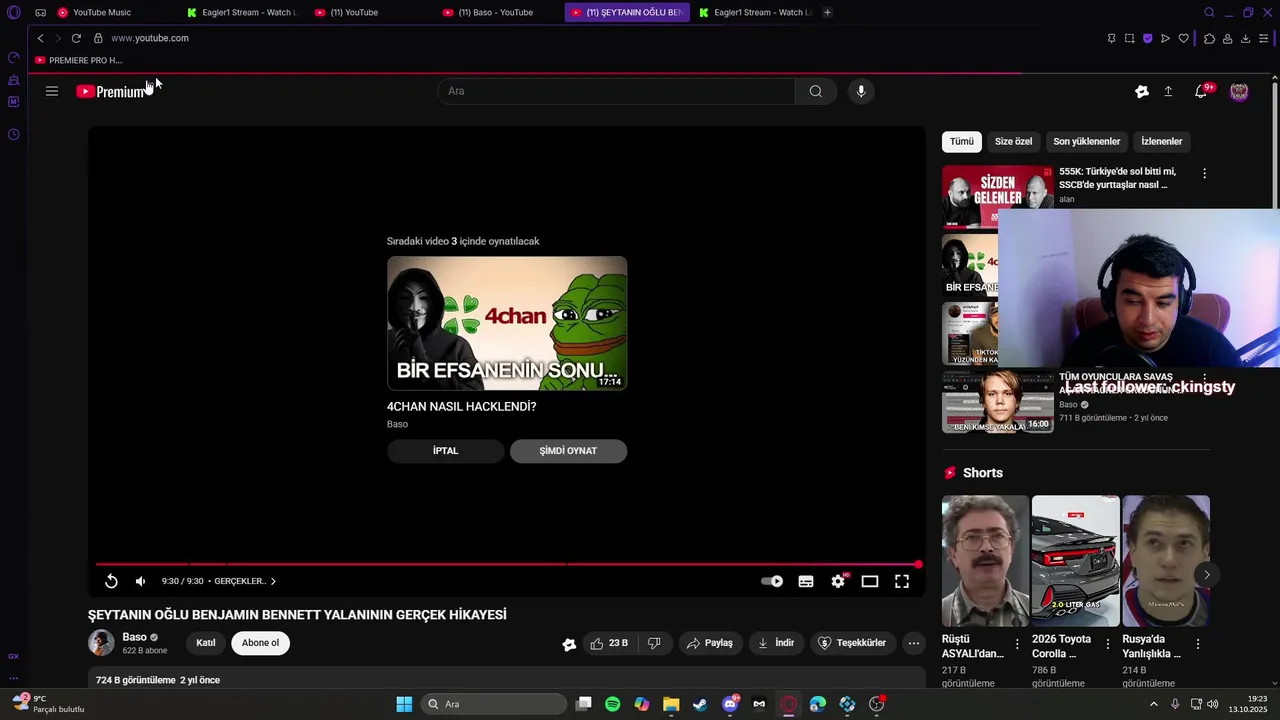The height and width of the screenshot is (720, 1280).
Task: Open options for 2026 Toyota Corolla short
Action: pos(1107,645)
